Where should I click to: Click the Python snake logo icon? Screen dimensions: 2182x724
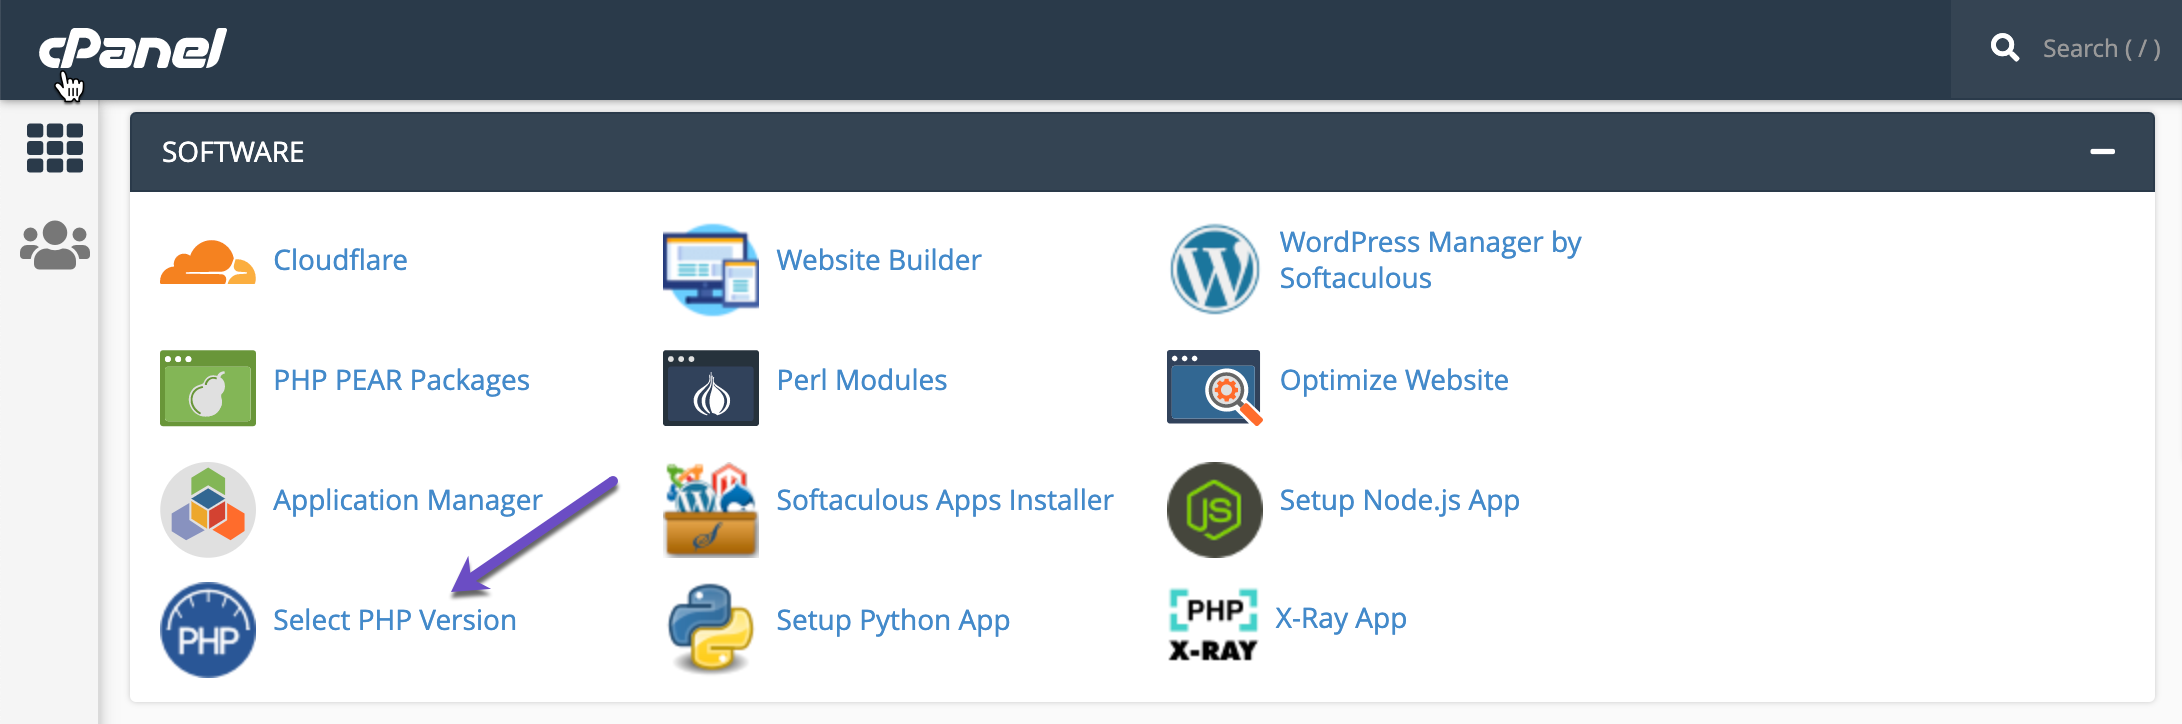pyautogui.click(x=710, y=628)
